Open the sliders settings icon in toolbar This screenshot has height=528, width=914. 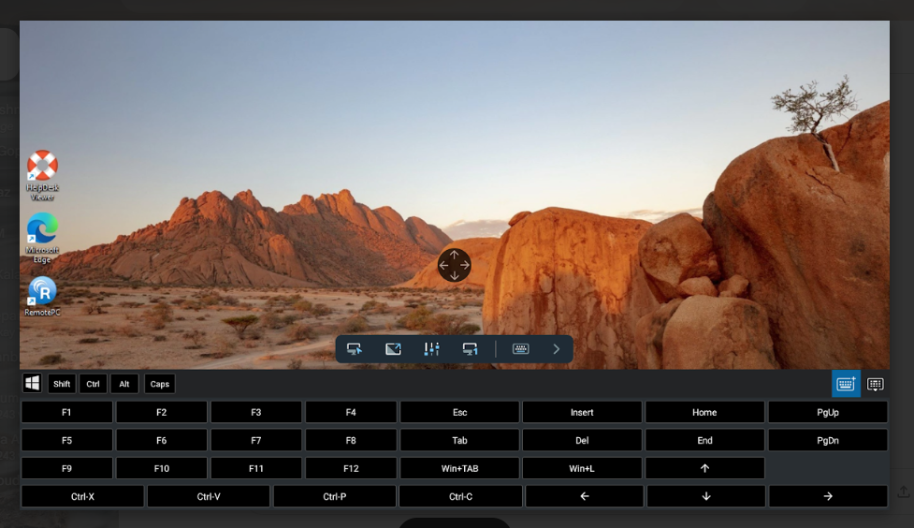click(x=431, y=349)
